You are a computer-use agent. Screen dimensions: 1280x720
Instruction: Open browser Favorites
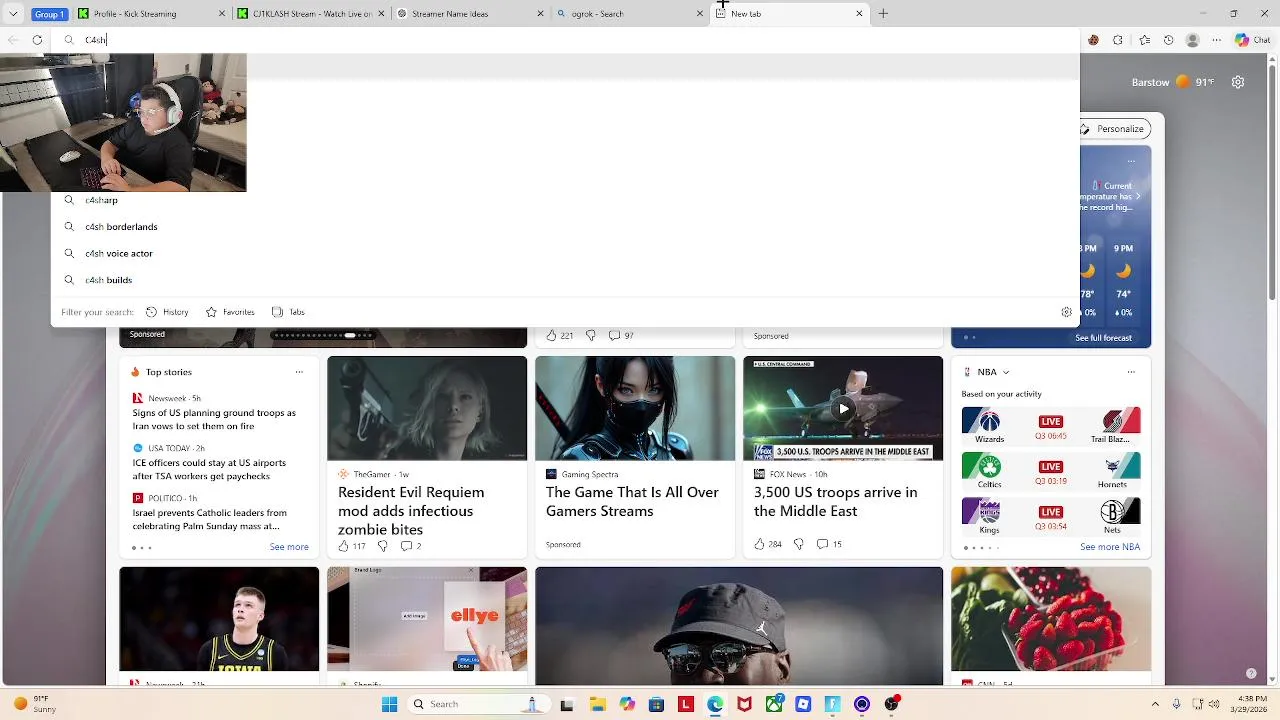(x=1144, y=40)
